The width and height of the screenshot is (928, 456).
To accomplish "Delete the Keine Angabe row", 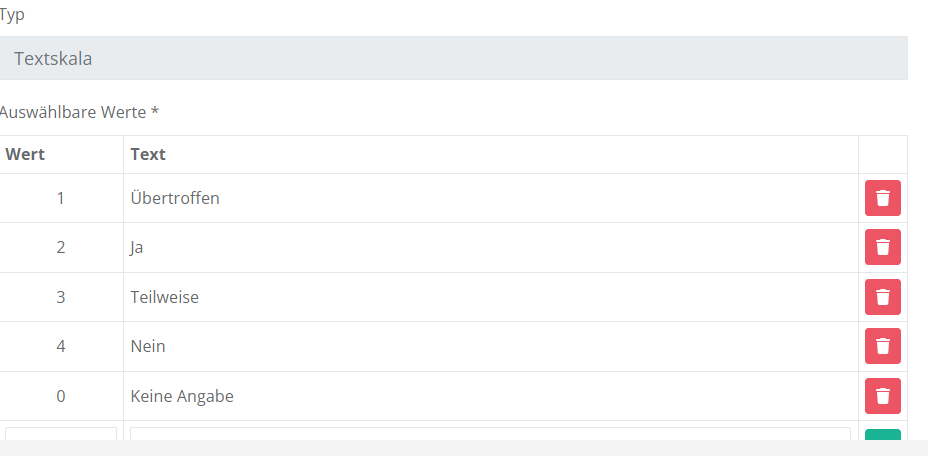I will [x=882, y=396].
